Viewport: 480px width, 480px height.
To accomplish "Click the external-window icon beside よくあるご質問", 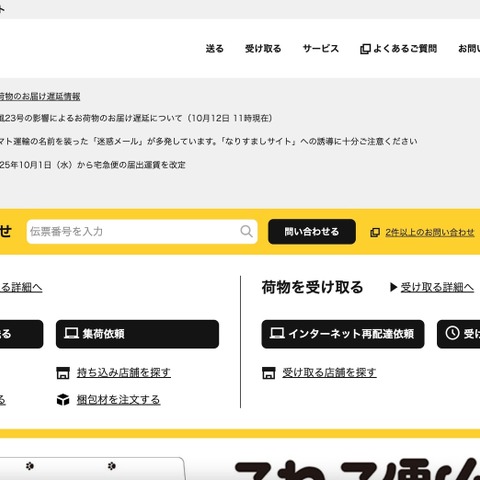I will point(365,49).
